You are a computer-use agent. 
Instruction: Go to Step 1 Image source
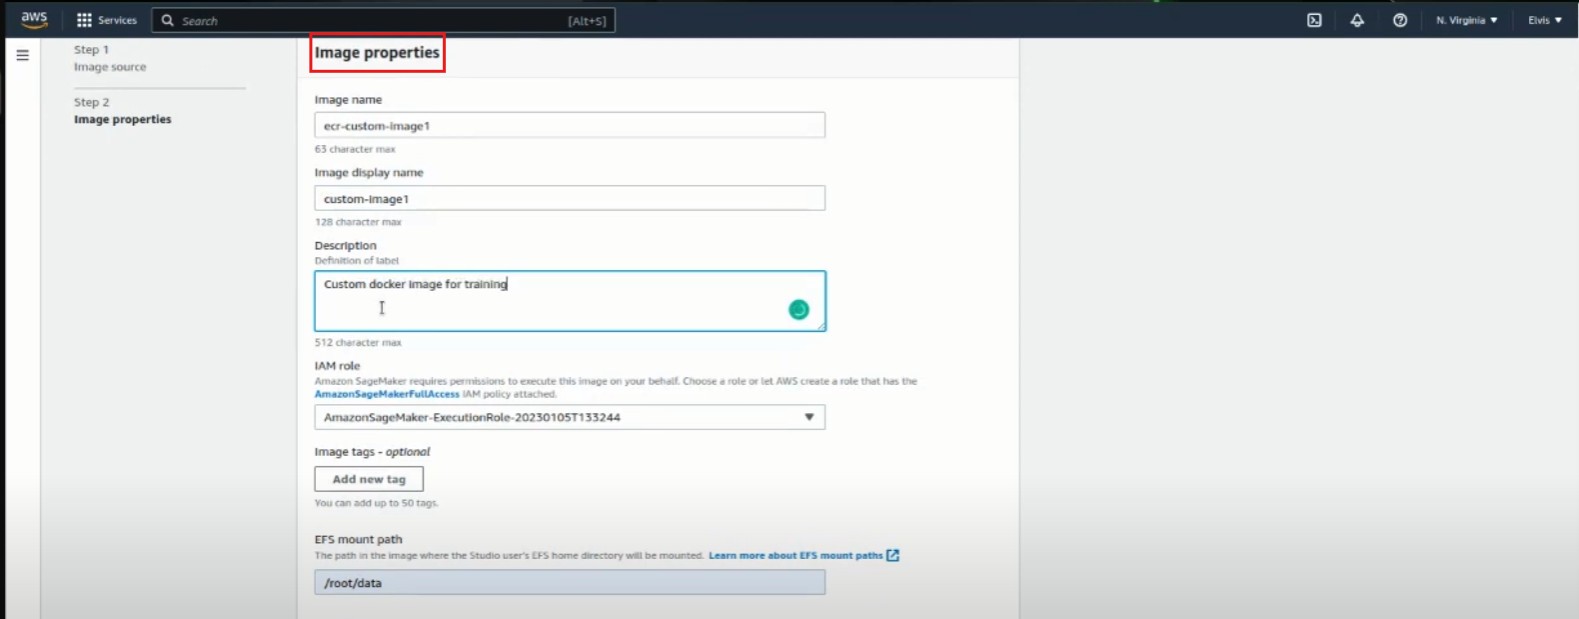(x=110, y=67)
